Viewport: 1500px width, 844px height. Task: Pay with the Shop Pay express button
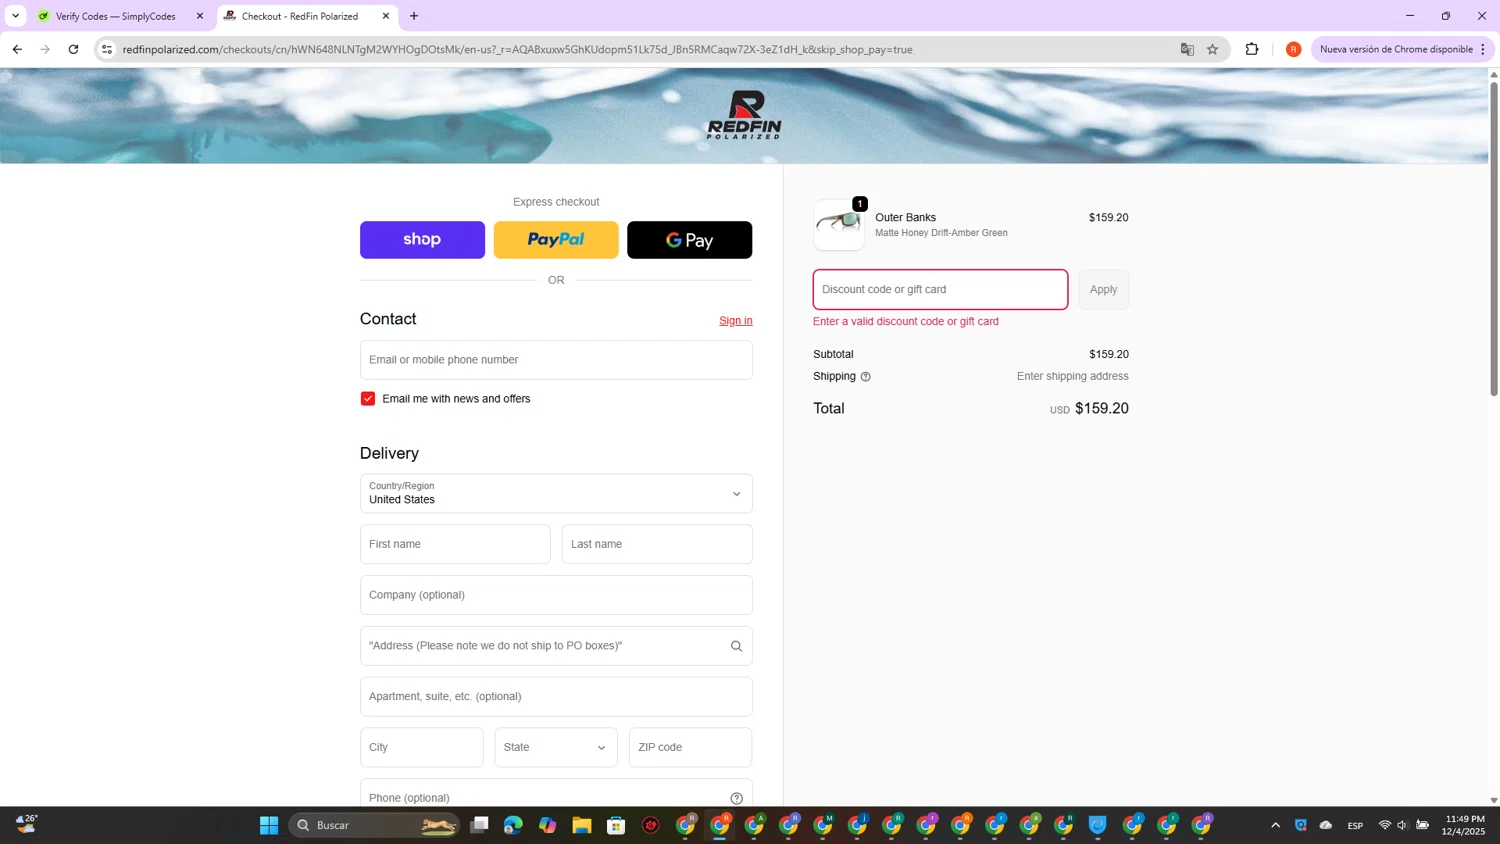(x=422, y=240)
